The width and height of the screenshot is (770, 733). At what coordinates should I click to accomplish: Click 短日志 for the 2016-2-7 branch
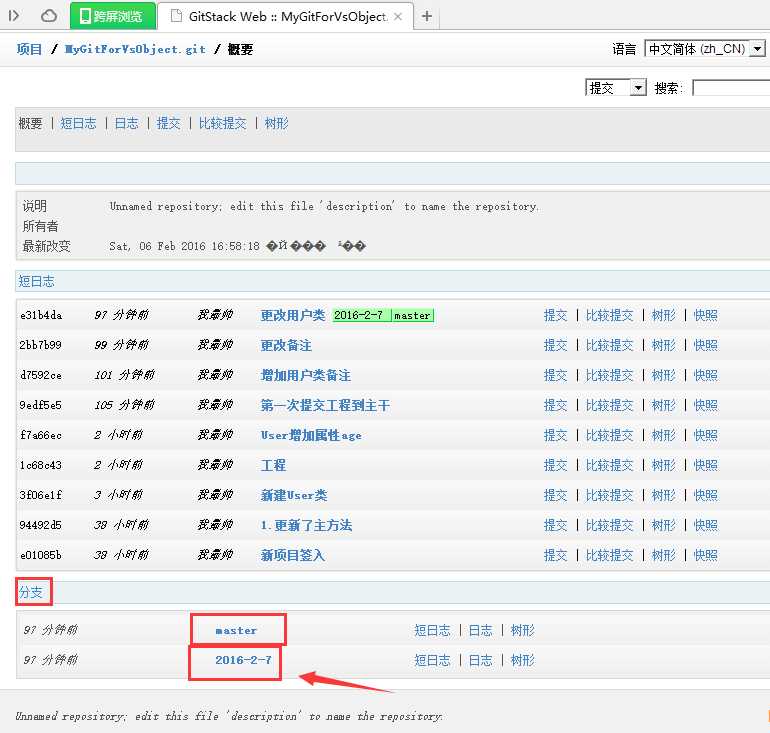click(432, 660)
